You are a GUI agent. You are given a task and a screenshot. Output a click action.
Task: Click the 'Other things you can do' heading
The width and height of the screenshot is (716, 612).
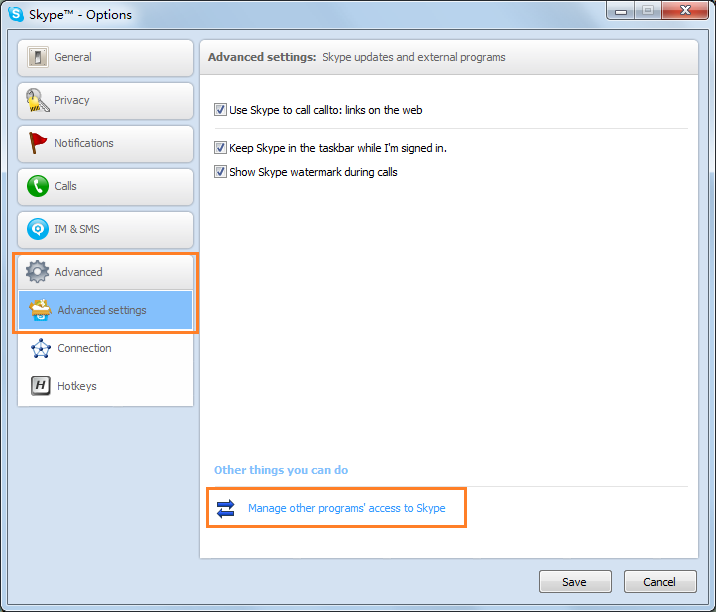tap(281, 470)
